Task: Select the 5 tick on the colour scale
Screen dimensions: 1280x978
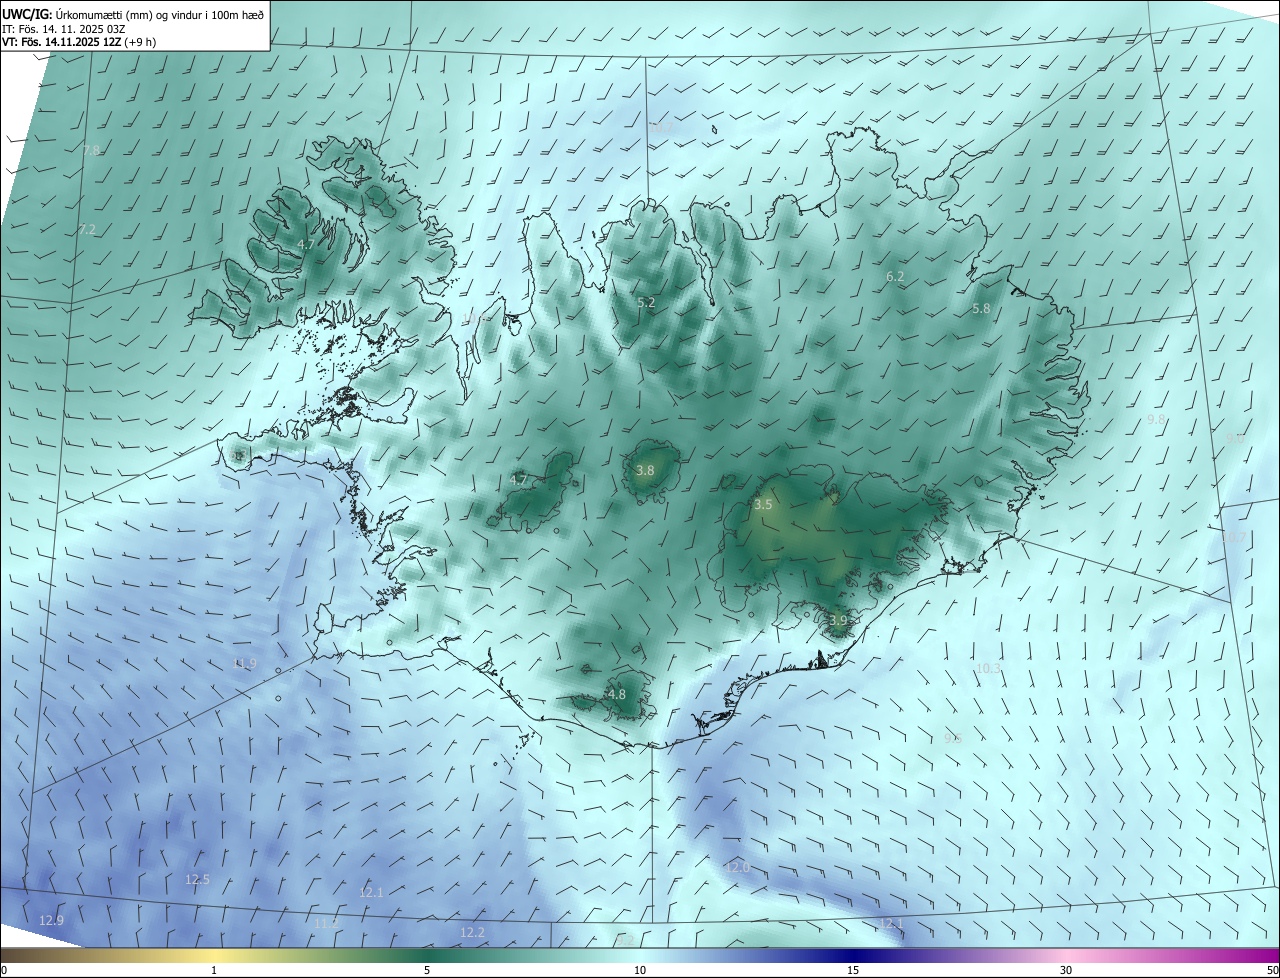Action: [427, 970]
